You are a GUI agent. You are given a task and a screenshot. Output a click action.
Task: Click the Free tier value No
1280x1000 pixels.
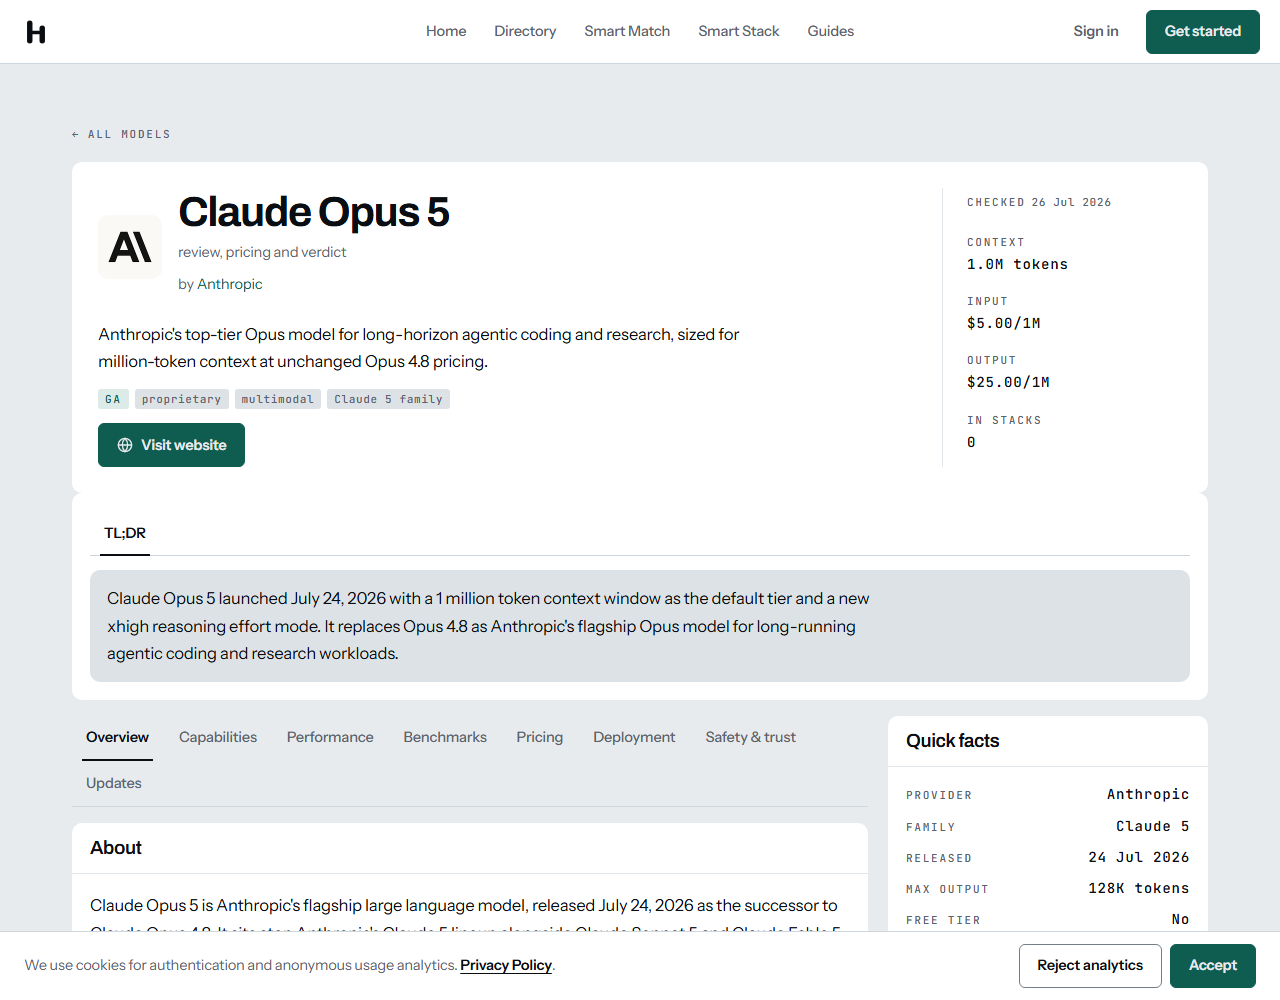[1180, 919]
